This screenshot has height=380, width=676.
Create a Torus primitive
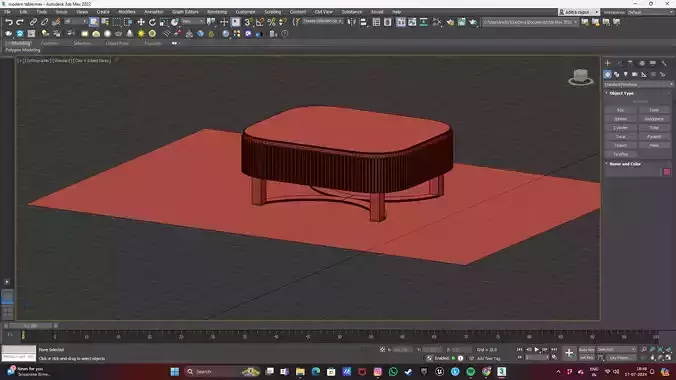click(620, 136)
